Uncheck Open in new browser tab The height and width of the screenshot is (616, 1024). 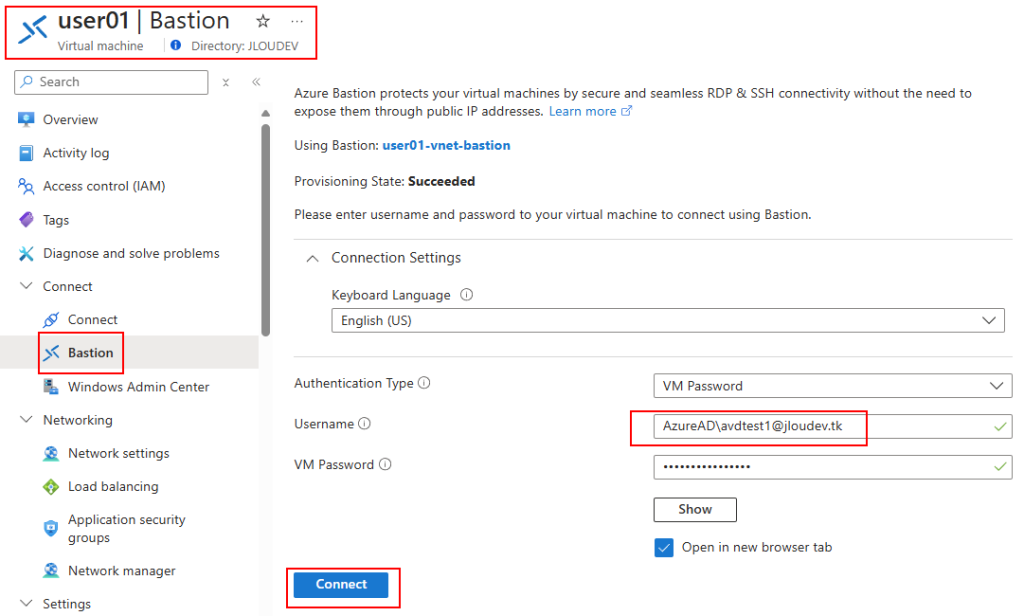coord(664,547)
